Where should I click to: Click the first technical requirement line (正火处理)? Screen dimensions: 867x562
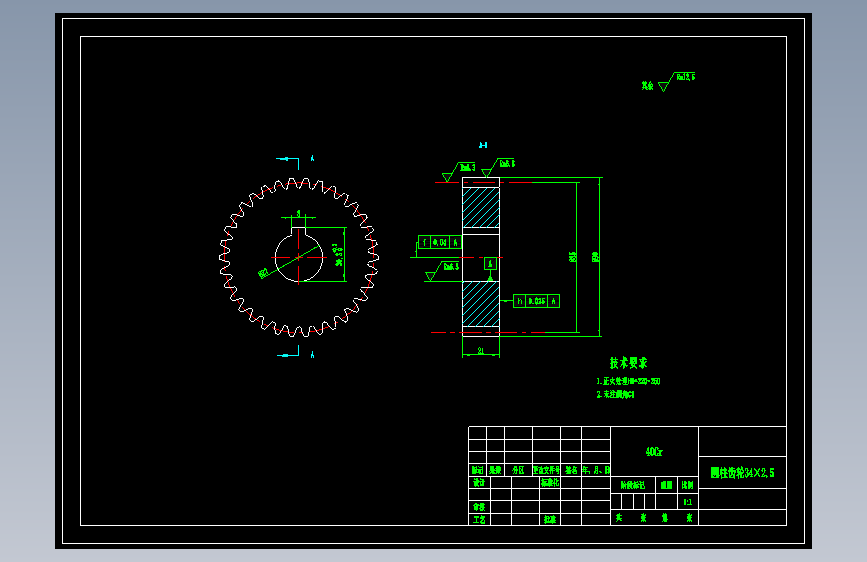click(628, 381)
